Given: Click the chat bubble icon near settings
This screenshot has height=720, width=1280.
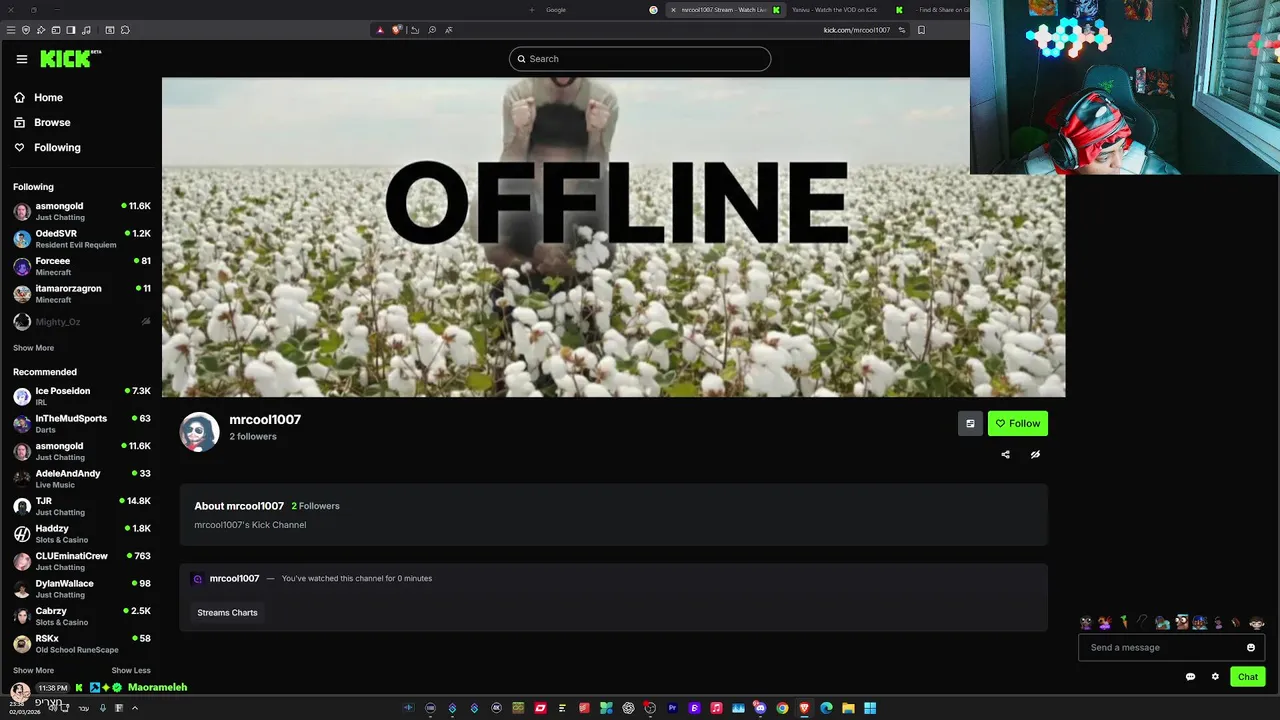Looking at the screenshot, I should [1190, 677].
